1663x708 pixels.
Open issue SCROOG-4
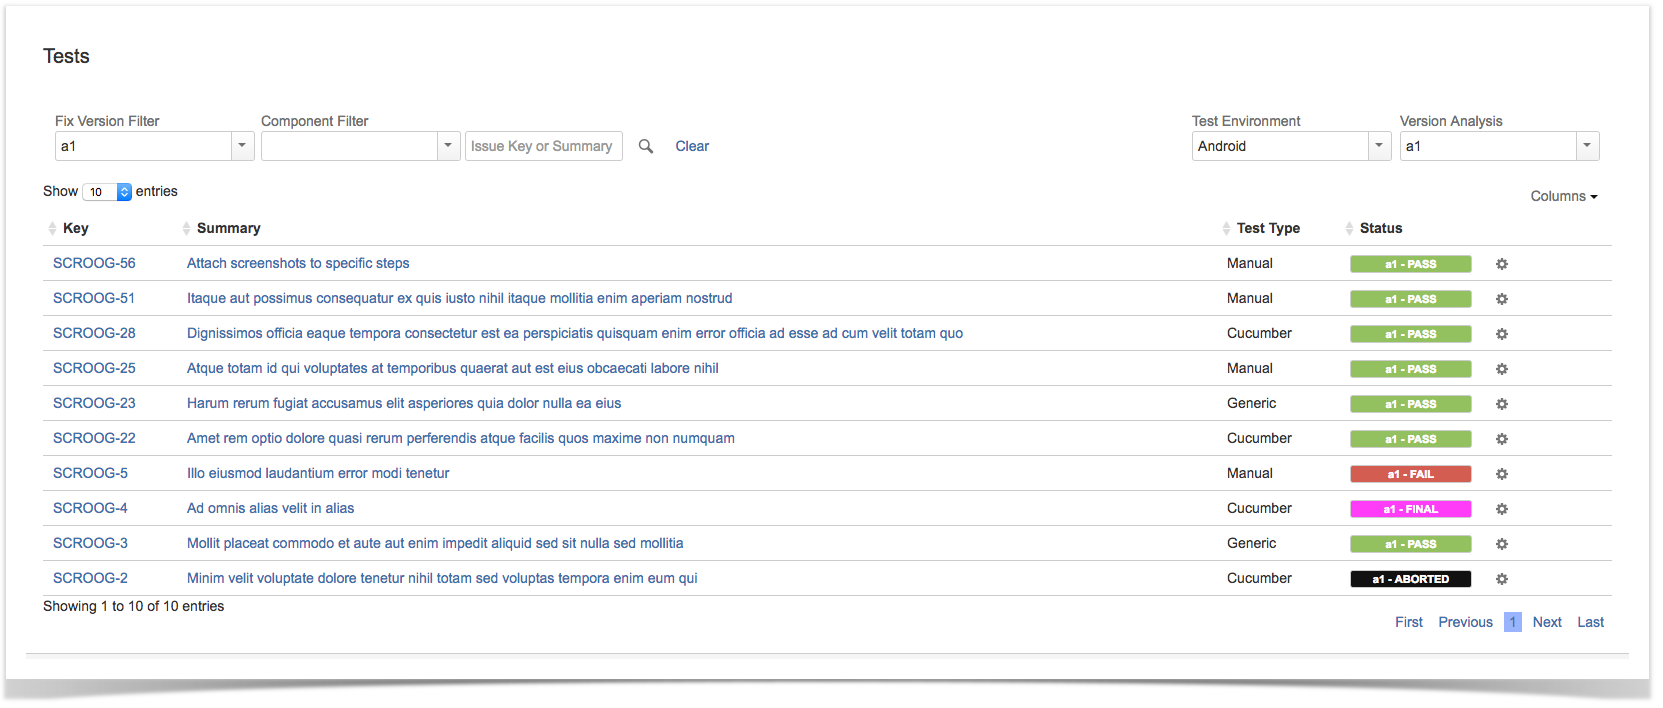90,508
